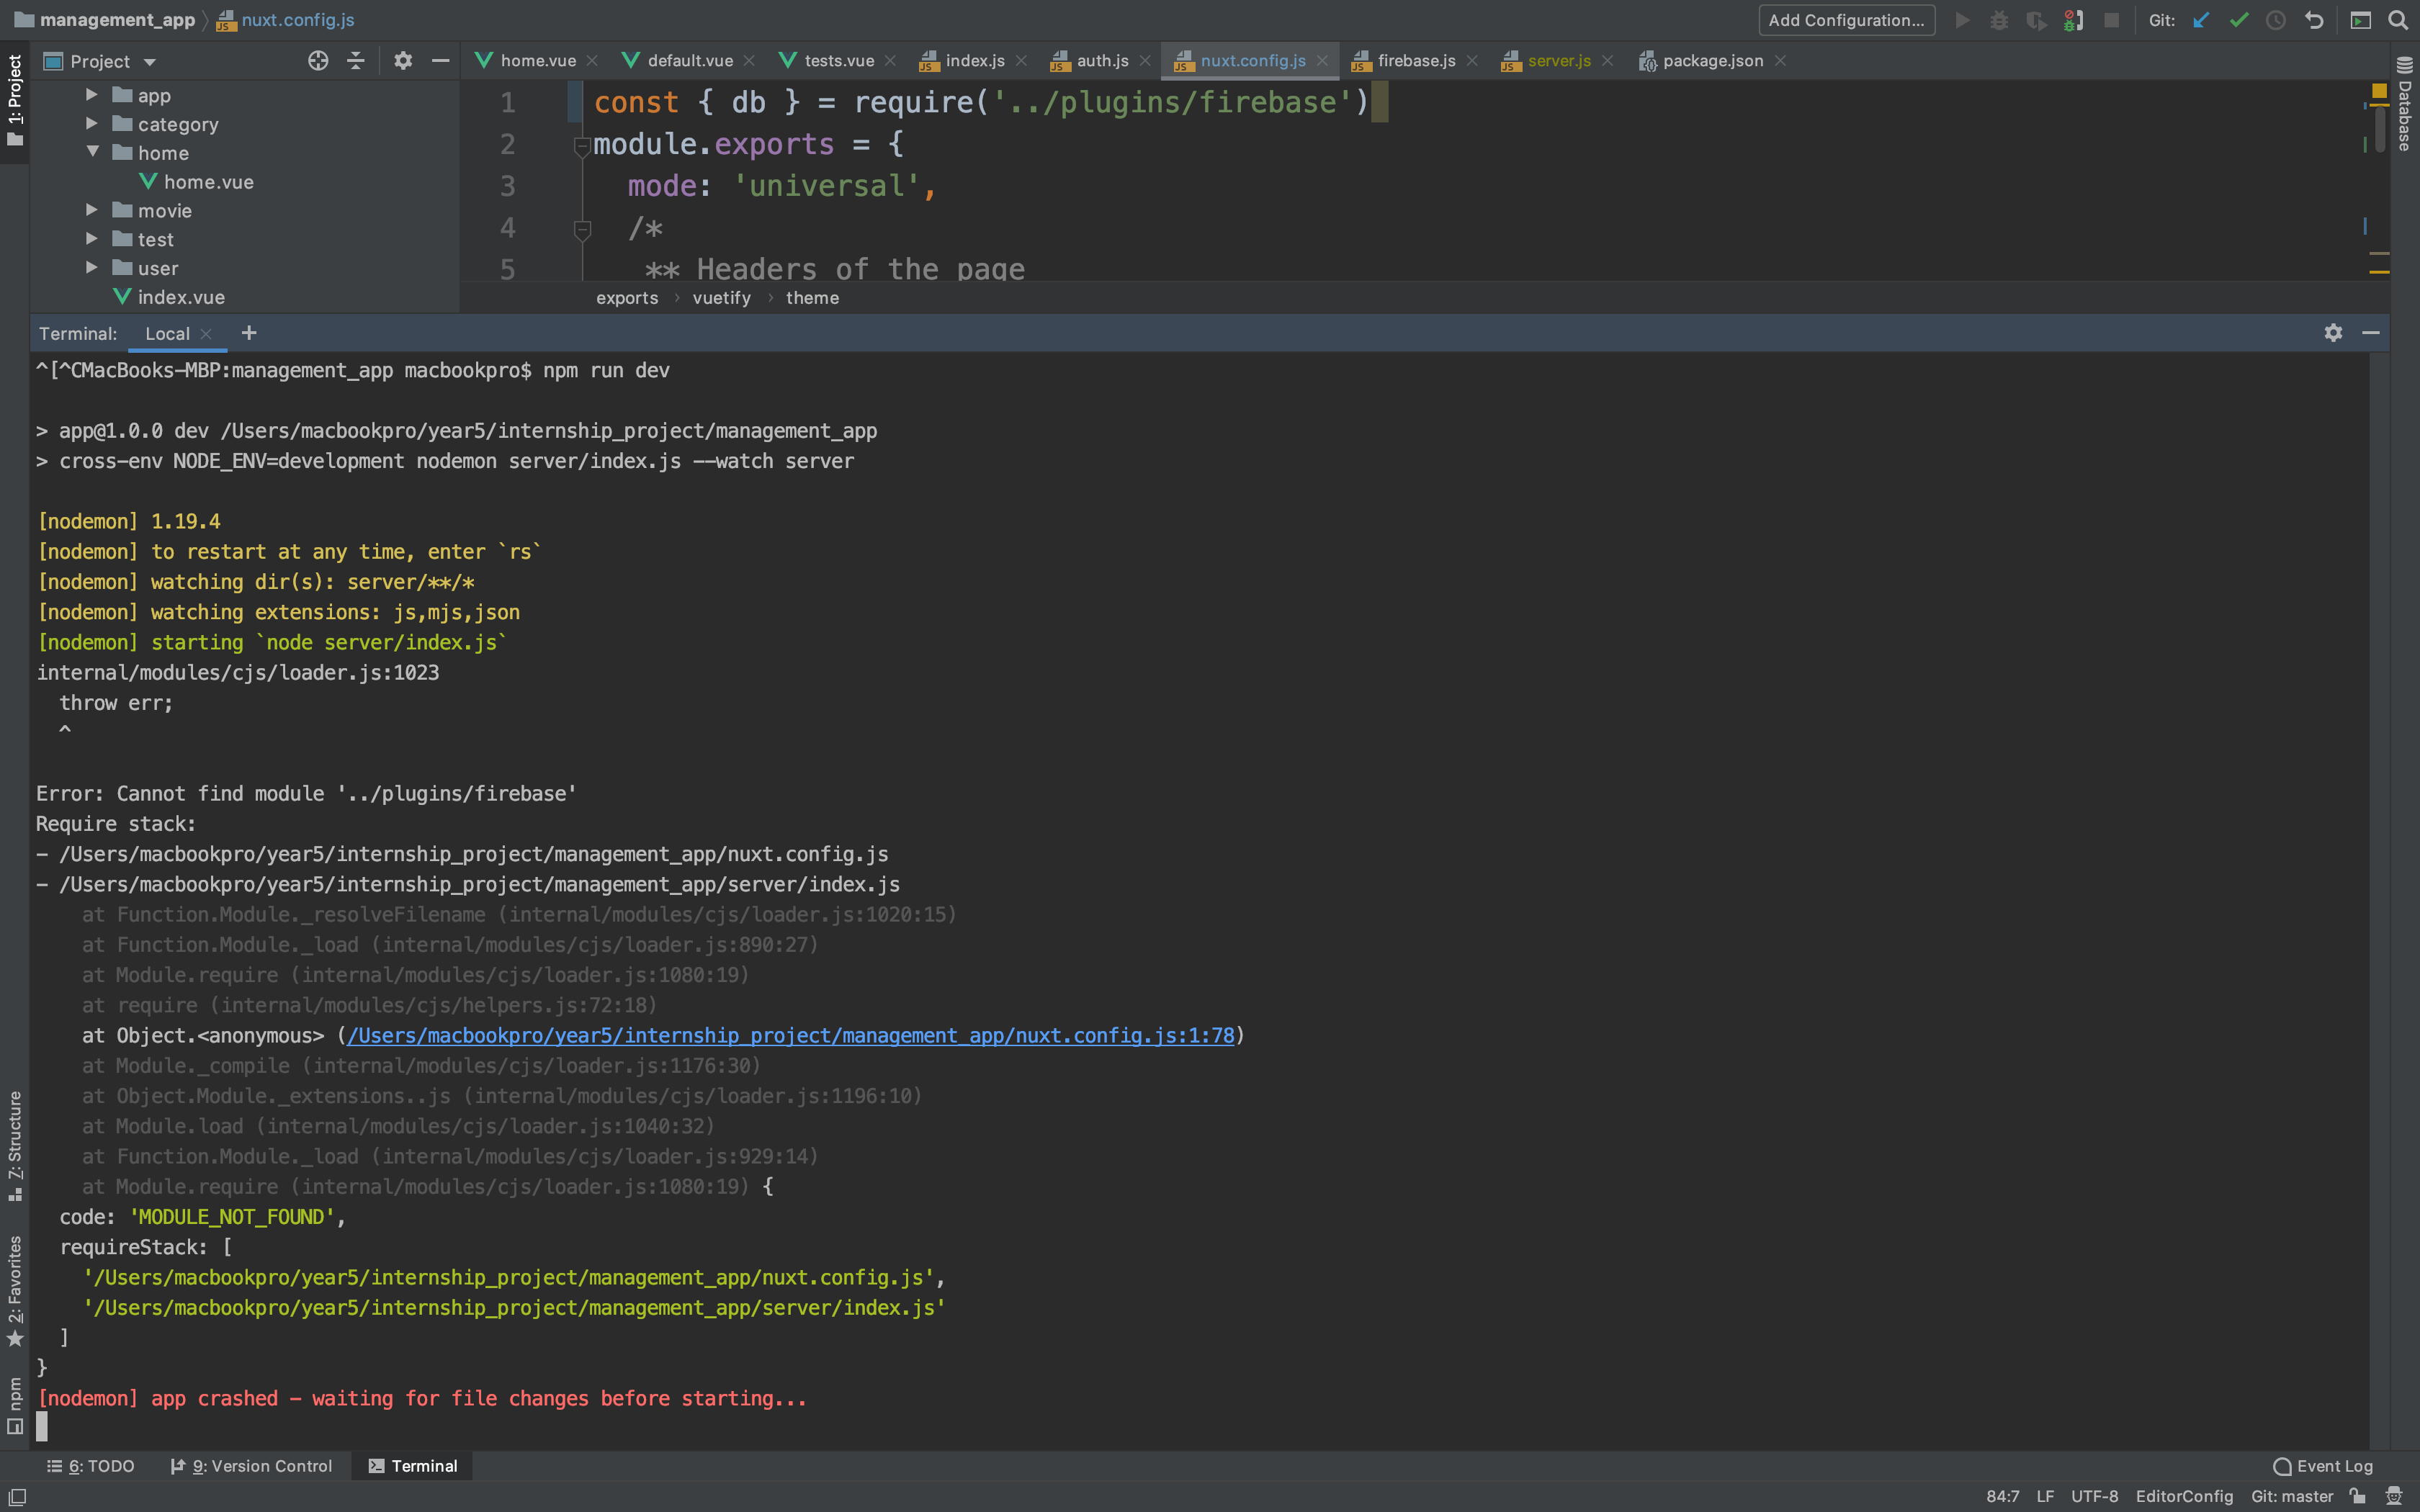Viewport: 2420px width, 1512px height.
Task: Commit changes with green checkmark icon
Action: point(2239,20)
